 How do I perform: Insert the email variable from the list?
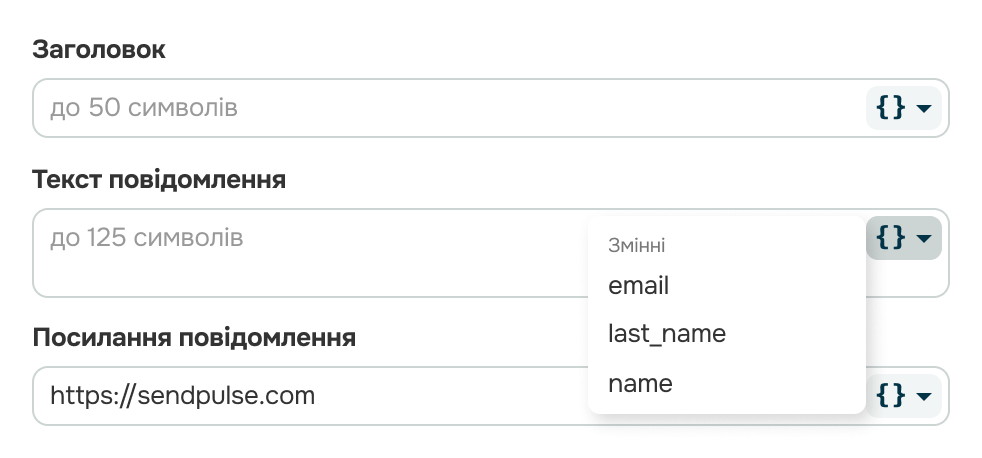pos(638,286)
